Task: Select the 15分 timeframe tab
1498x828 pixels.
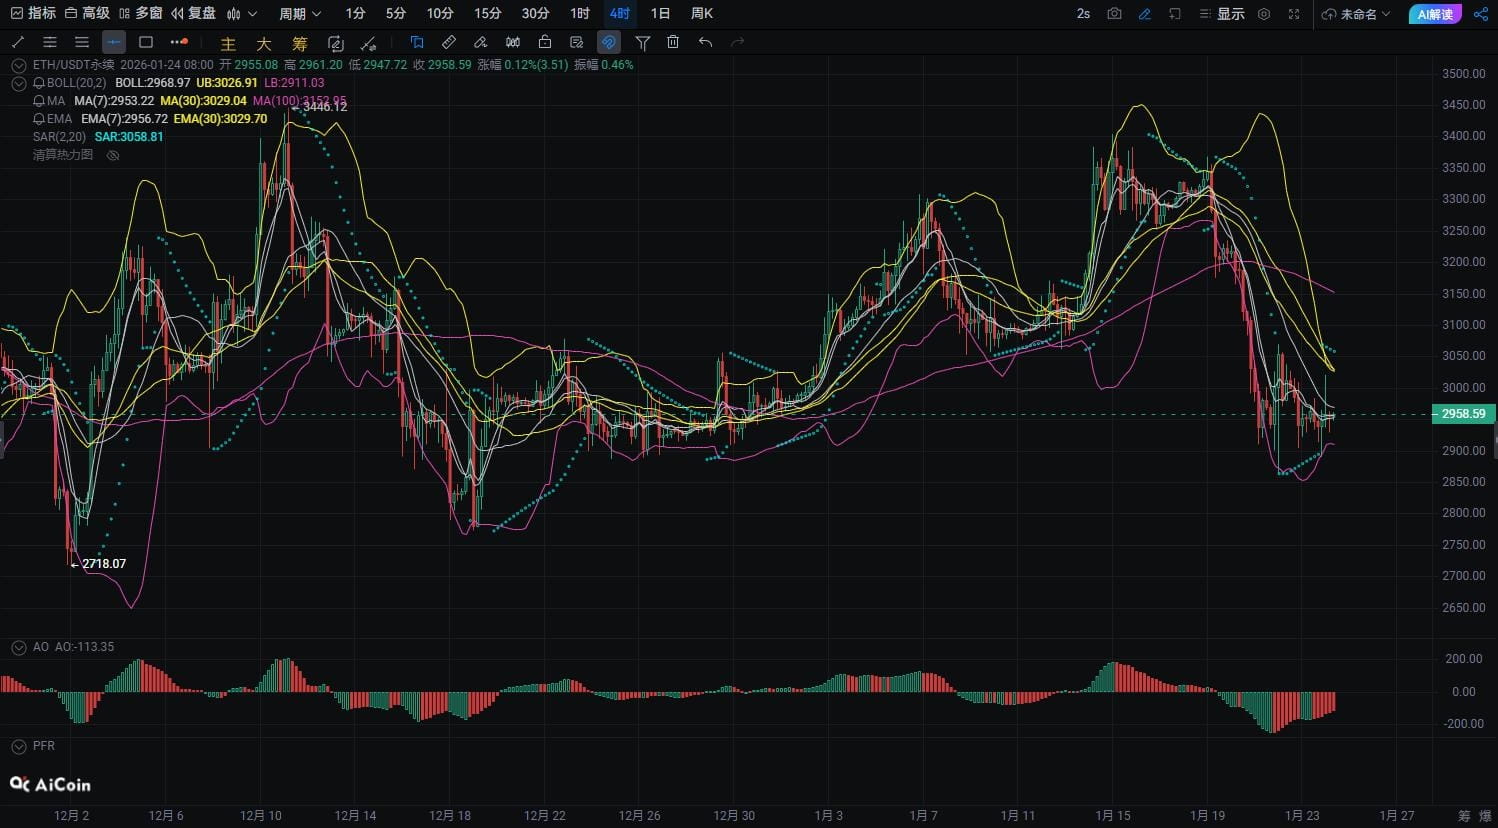Action: tap(487, 14)
